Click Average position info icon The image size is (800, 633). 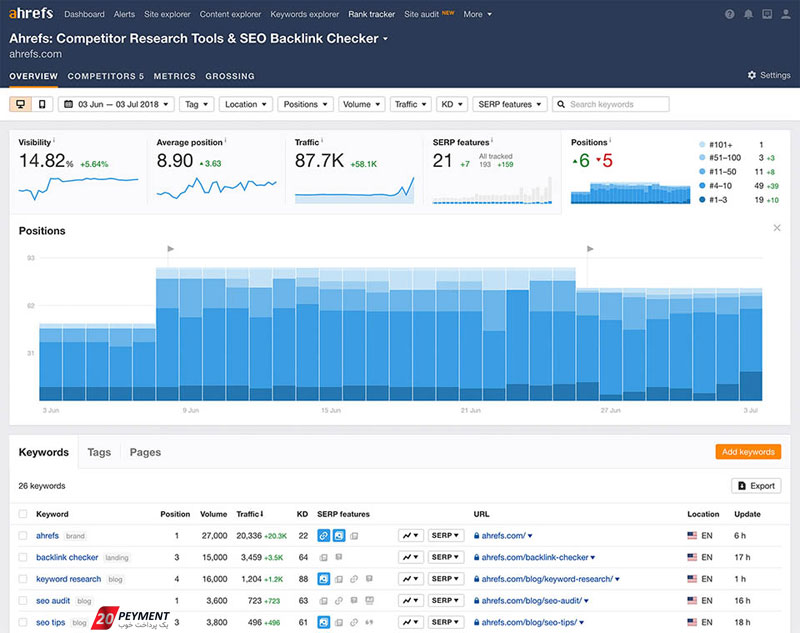pyautogui.click(x=226, y=140)
